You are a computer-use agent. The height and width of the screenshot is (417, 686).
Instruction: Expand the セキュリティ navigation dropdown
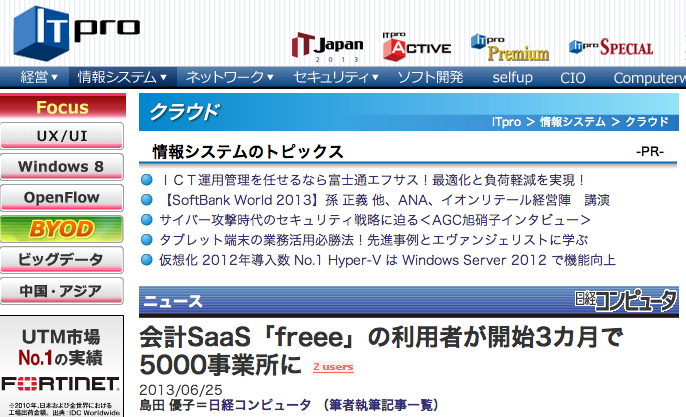pos(336,77)
